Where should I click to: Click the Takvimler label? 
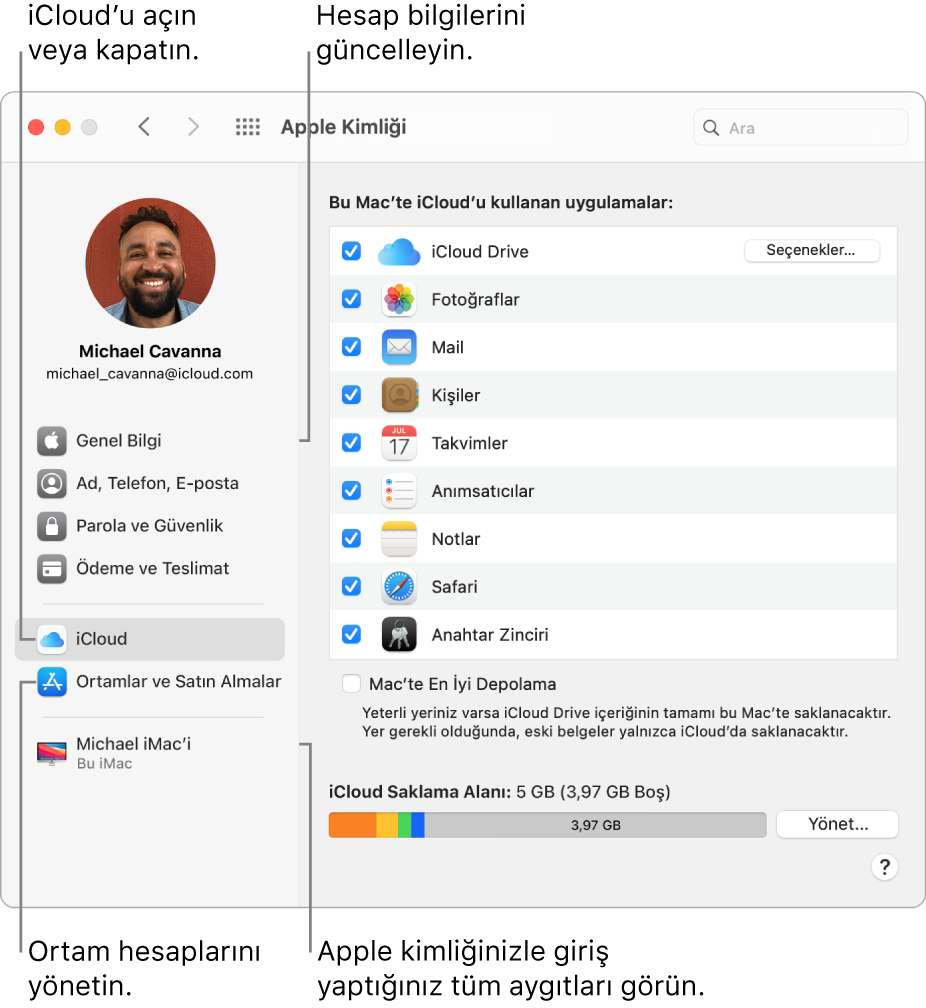(469, 443)
